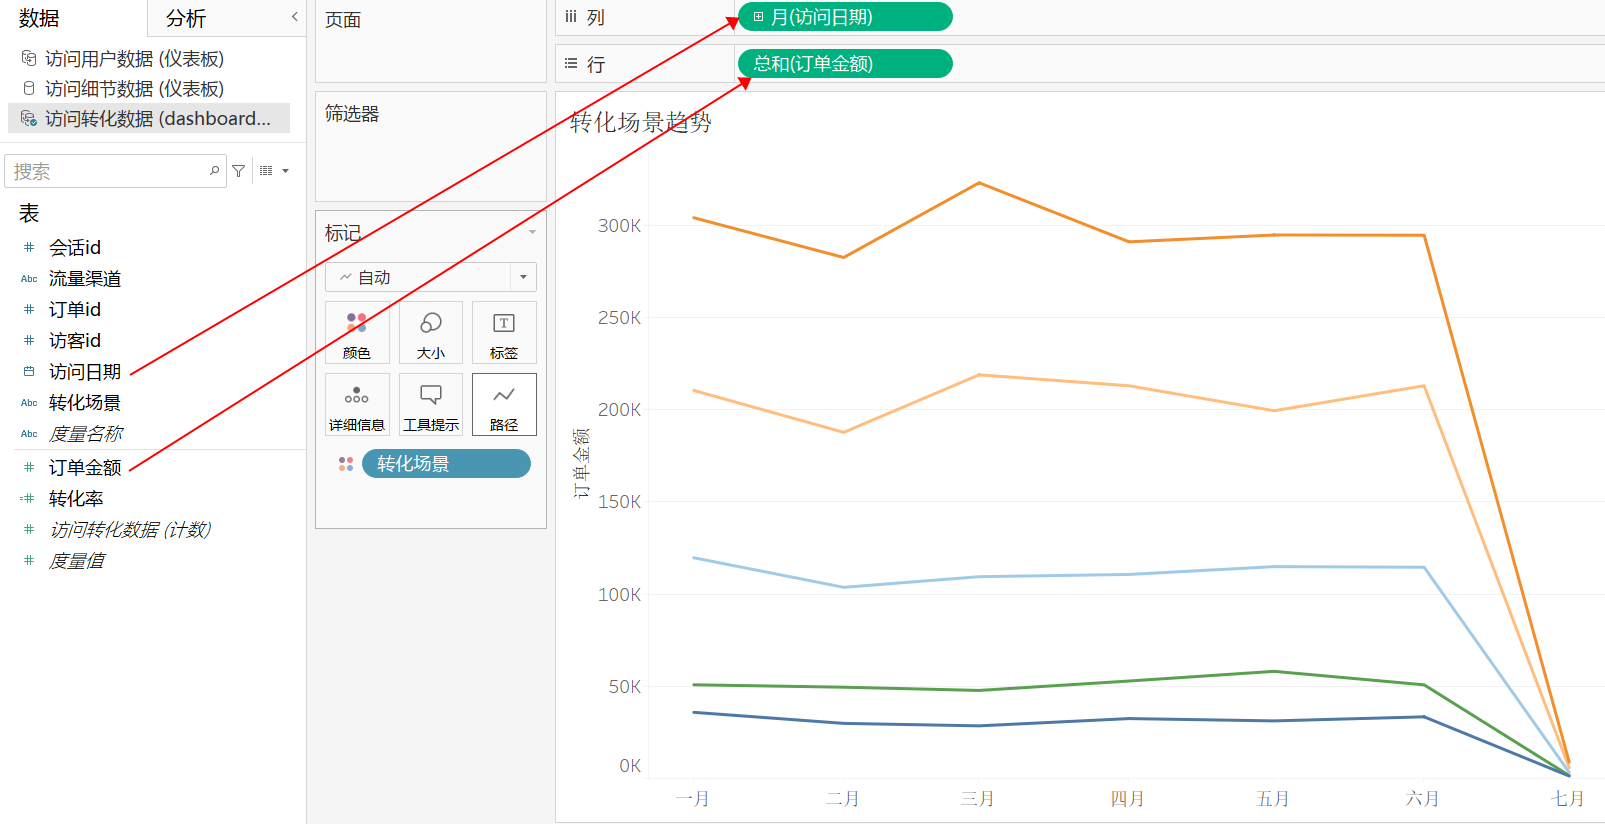Click the filter funnel icon beside search
Screen dimensions: 1605x824
pyautogui.click(x=239, y=171)
